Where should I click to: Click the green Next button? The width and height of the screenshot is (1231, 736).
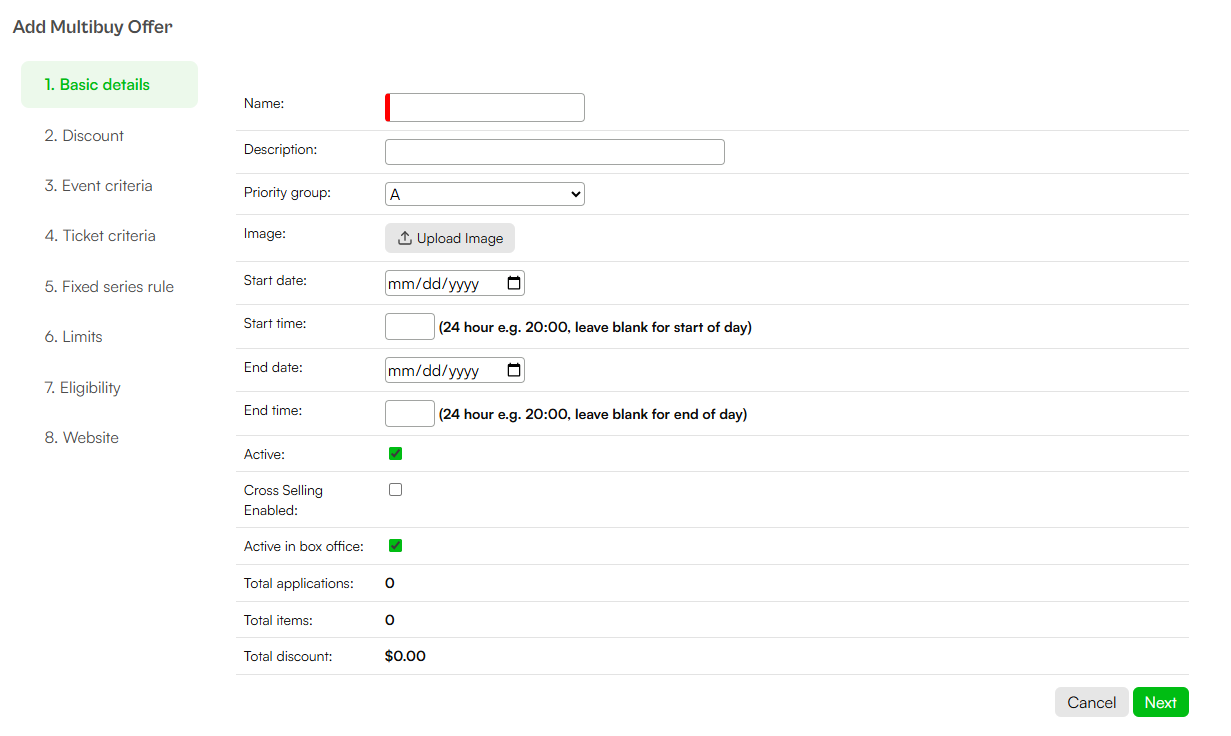(x=1161, y=702)
